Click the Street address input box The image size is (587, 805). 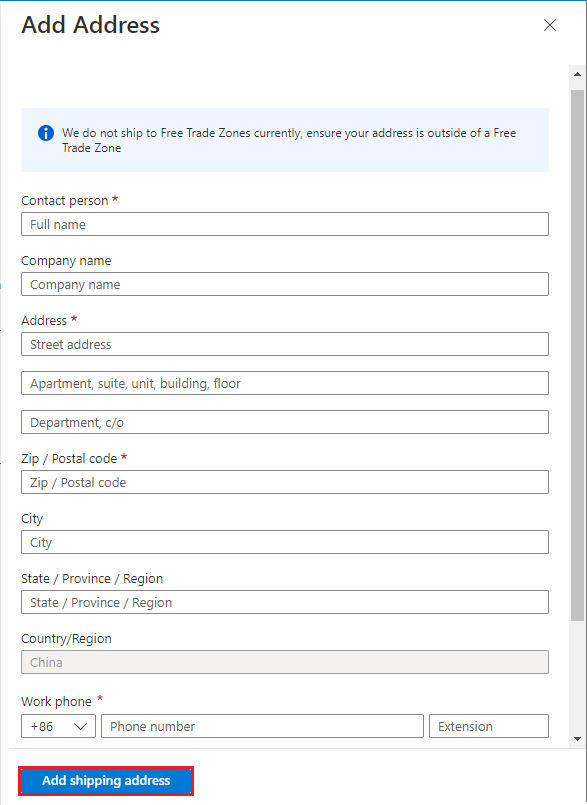click(284, 344)
